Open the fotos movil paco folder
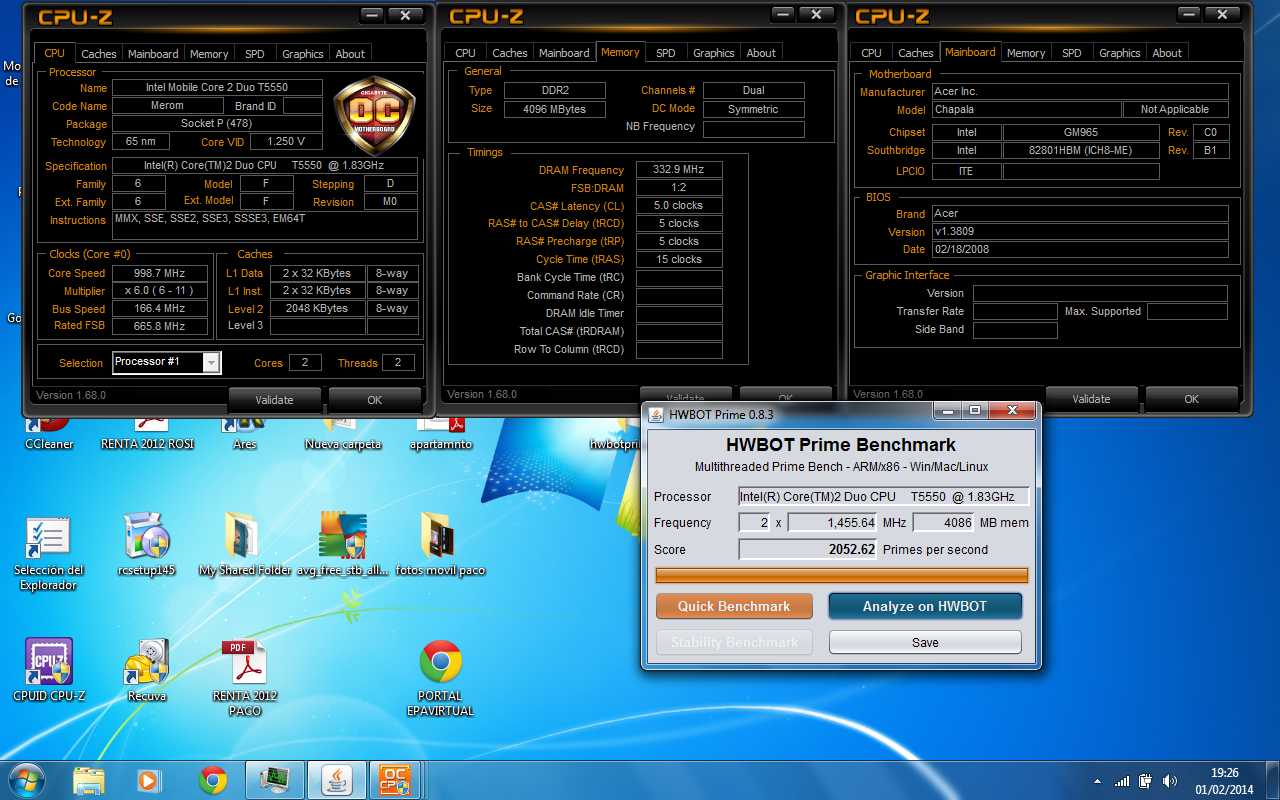Image resolution: width=1280 pixels, height=800 pixels. 440,545
